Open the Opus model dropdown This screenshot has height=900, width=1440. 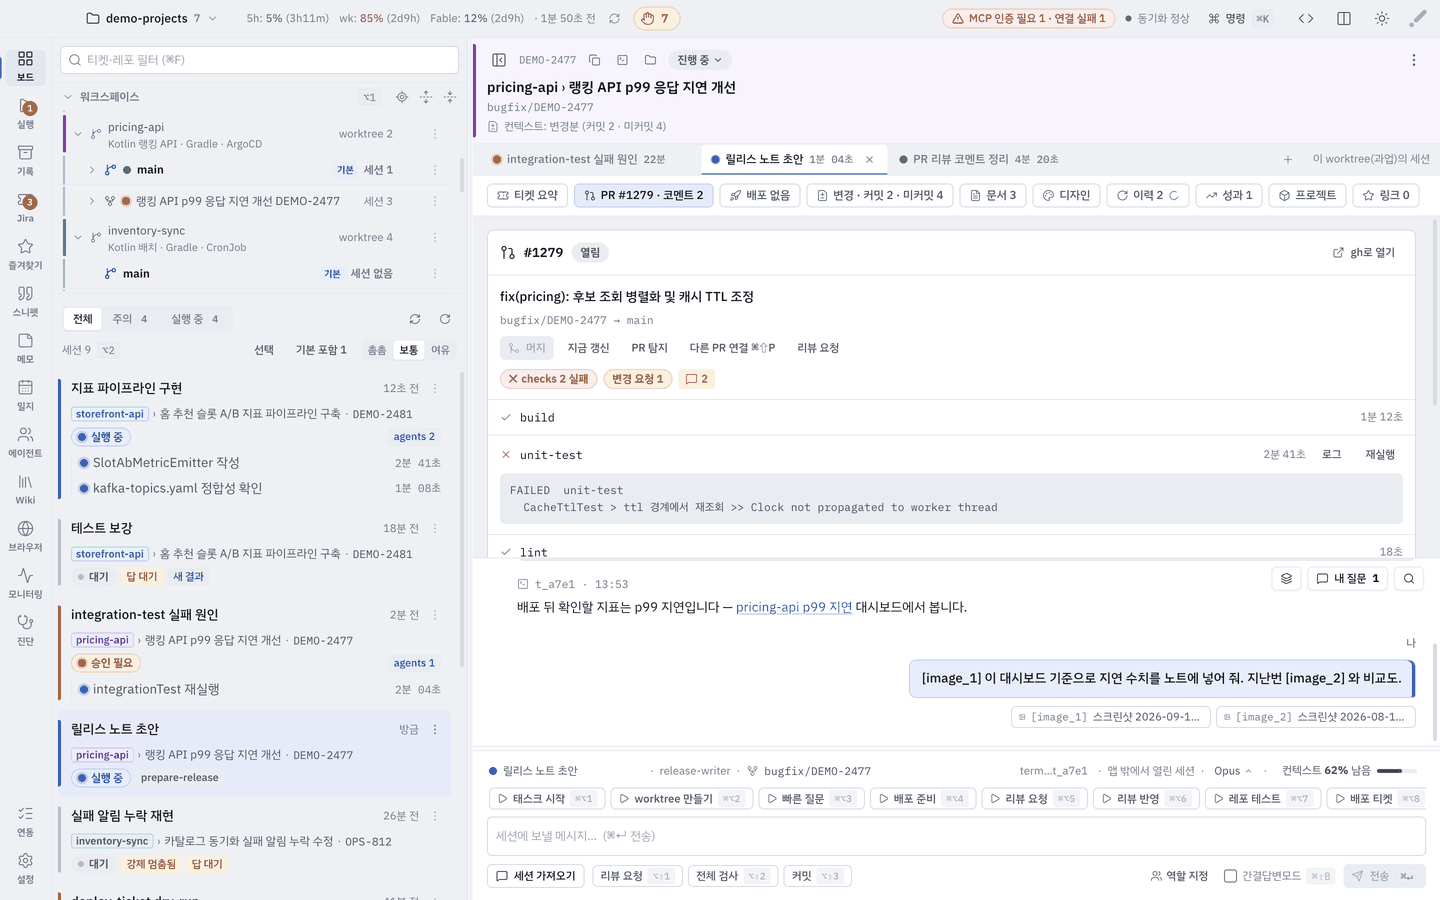point(1232,771)
